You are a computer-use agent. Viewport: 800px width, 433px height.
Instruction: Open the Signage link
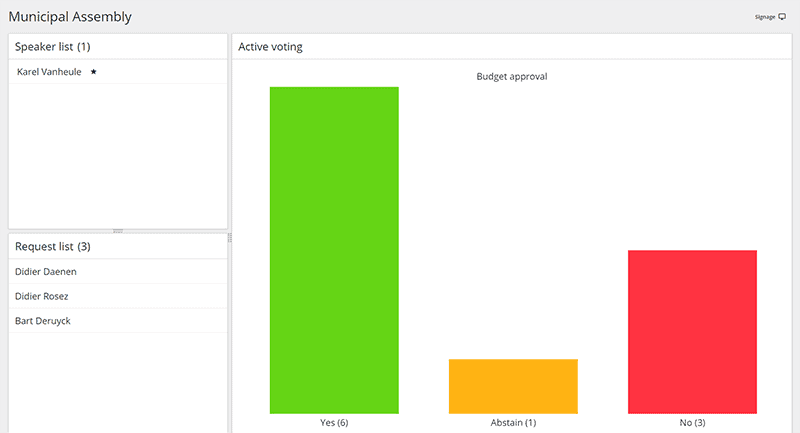pos(765,17)
